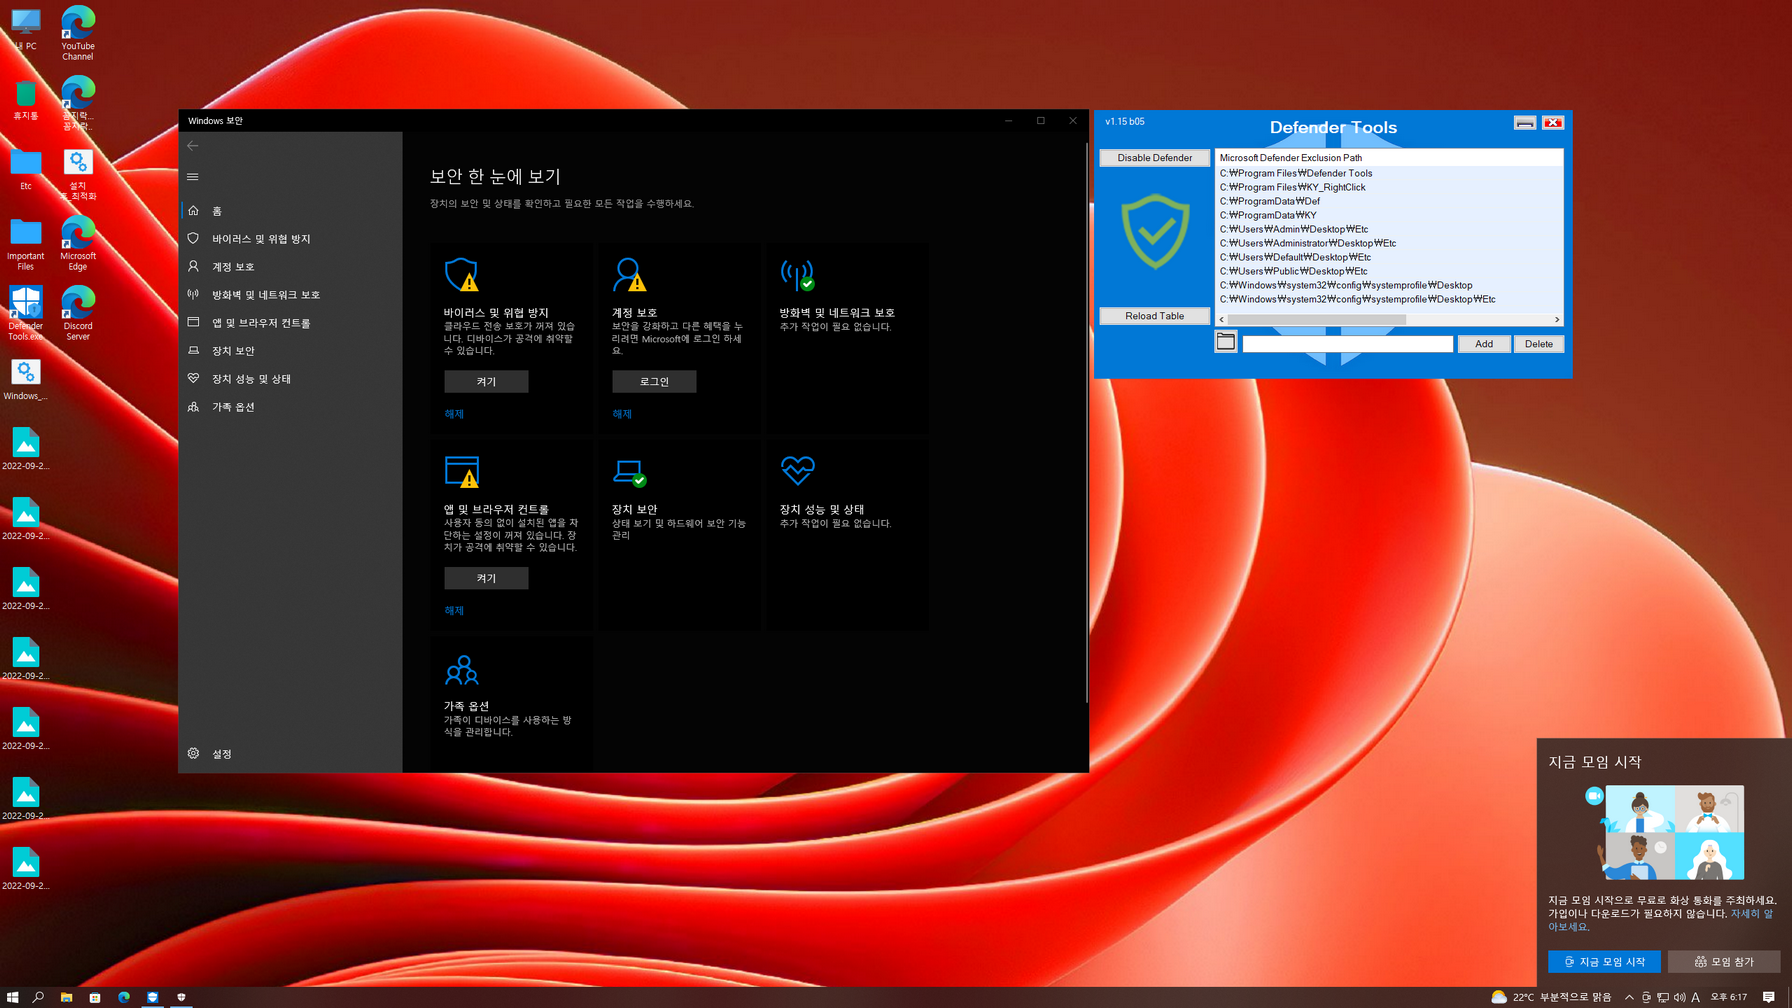Screen dimensions: 1792x1008
Task: Select C:₩Program Files₩KY_RightClick exclusion row
Action: pos(1389,187)
